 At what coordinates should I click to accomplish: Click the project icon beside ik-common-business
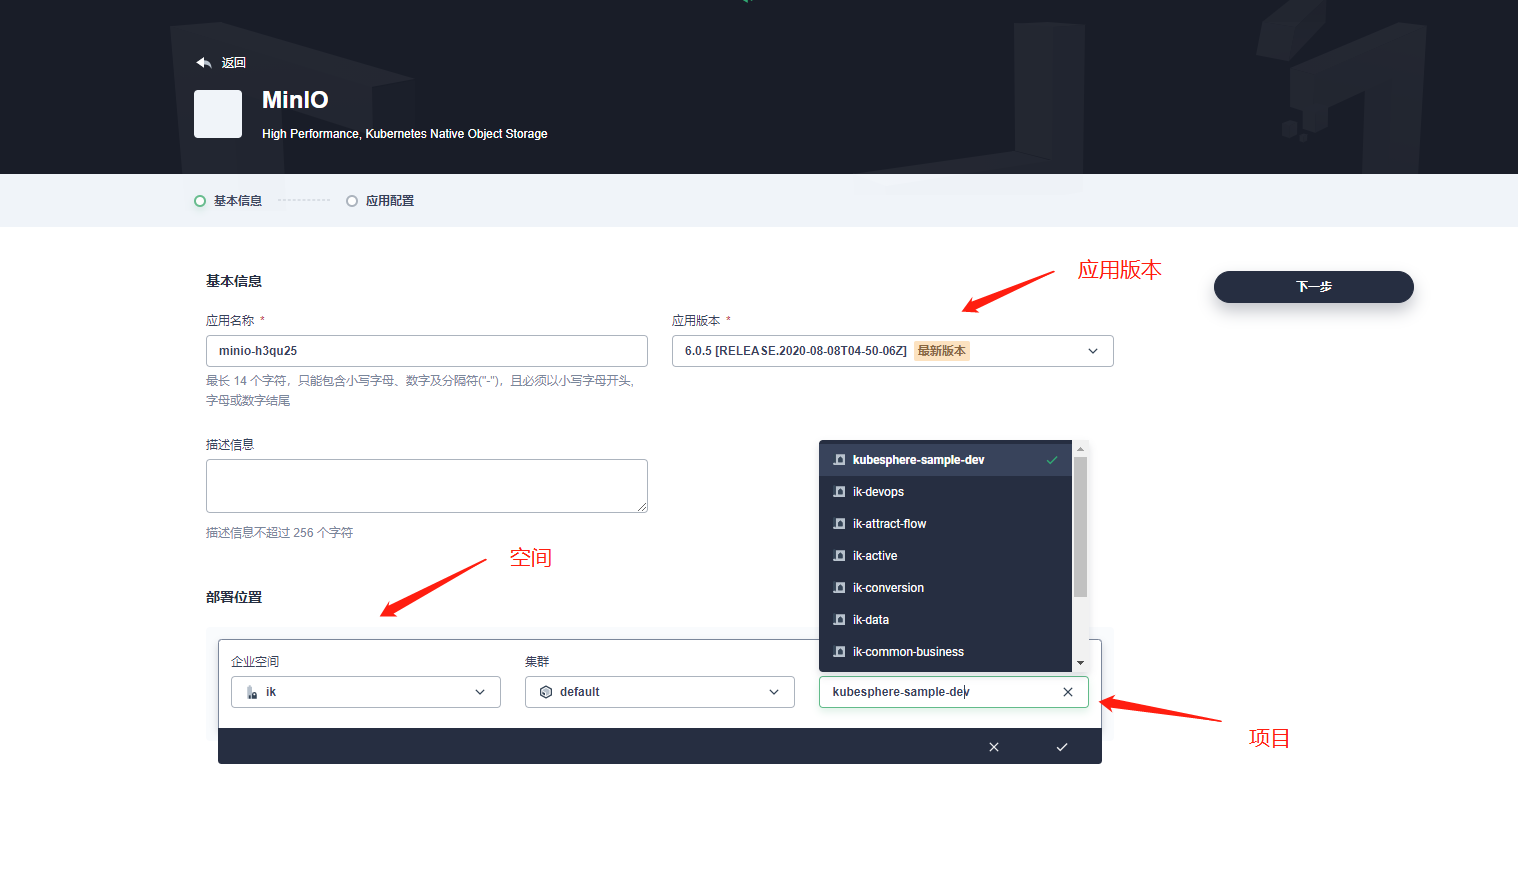pyautogui.click(x=838, y=651)
